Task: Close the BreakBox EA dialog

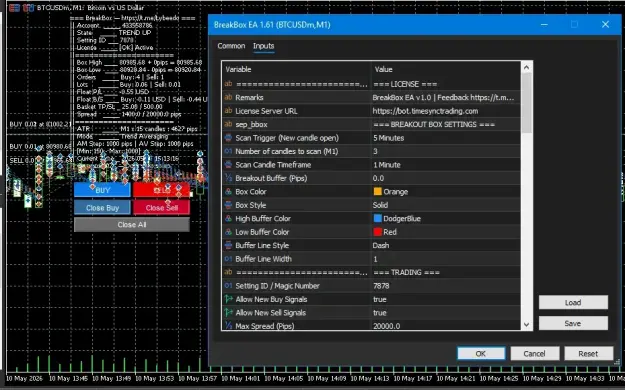Action: [605, 25]
